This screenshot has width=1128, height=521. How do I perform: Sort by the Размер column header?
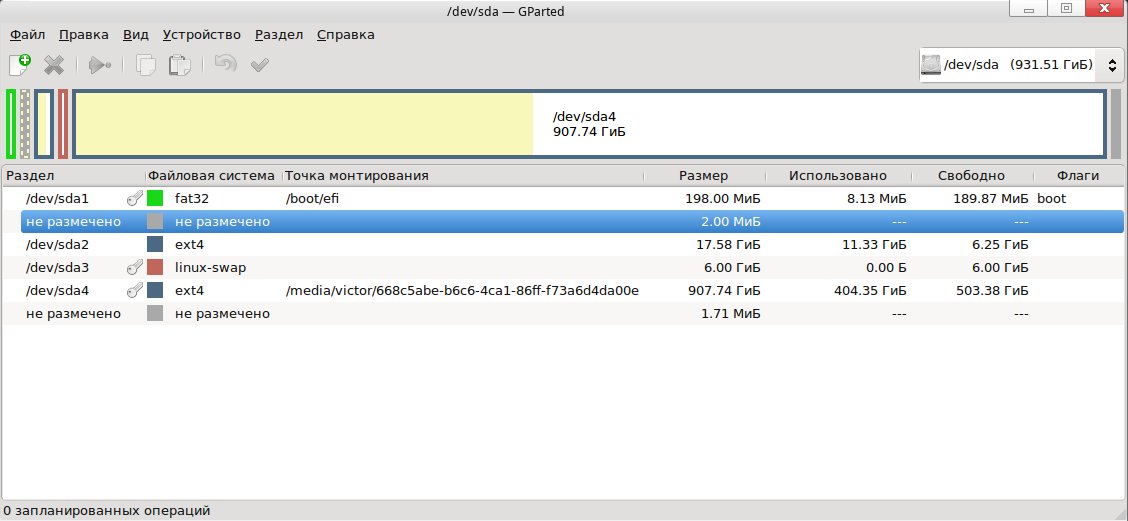703,175
